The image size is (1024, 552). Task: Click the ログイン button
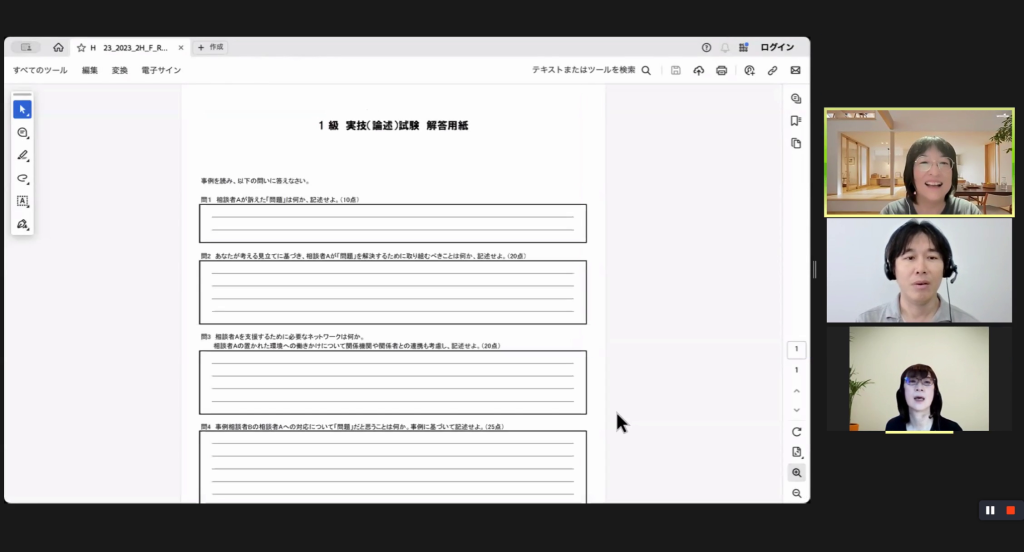(777, 47)
